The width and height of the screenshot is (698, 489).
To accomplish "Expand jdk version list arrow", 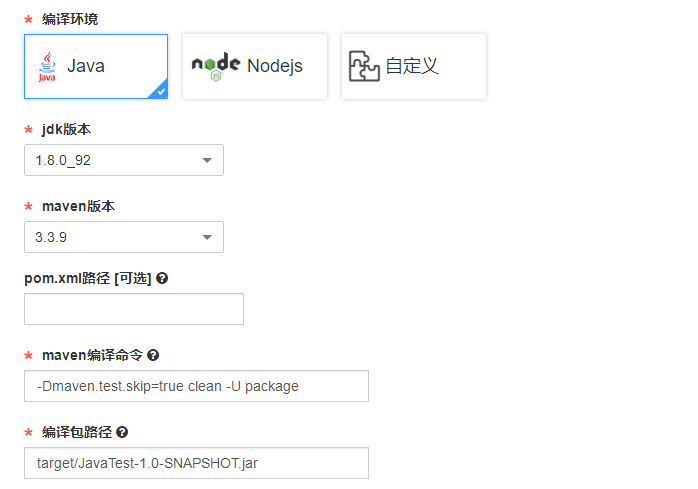I will pyautogui.click(x=207, y=160).
